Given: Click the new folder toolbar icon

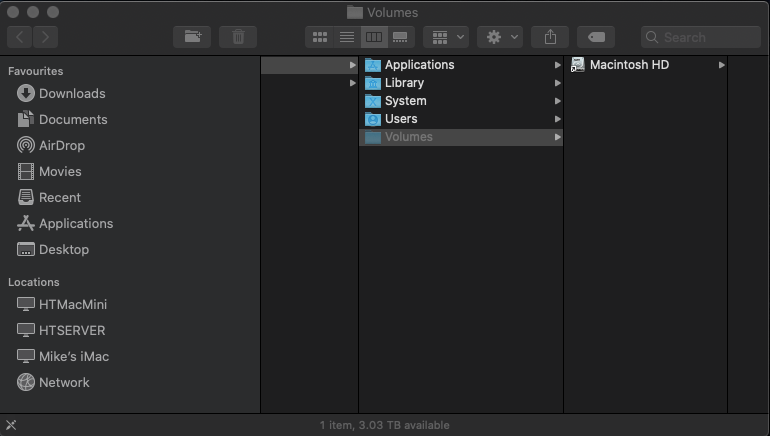Looking at the screenshot, I should pos(191,37).
